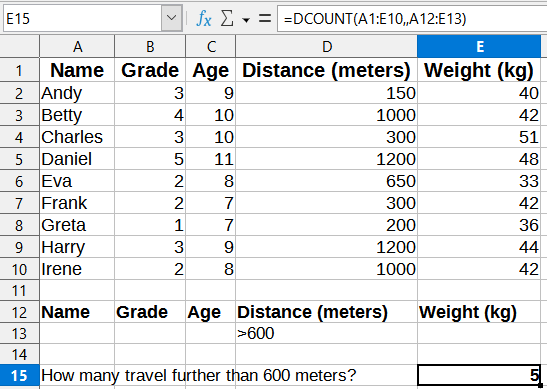The image size is (547, 389).
Task: Click criteria header 'Distance (meters)' in row 12
Action: coord(327,312)
